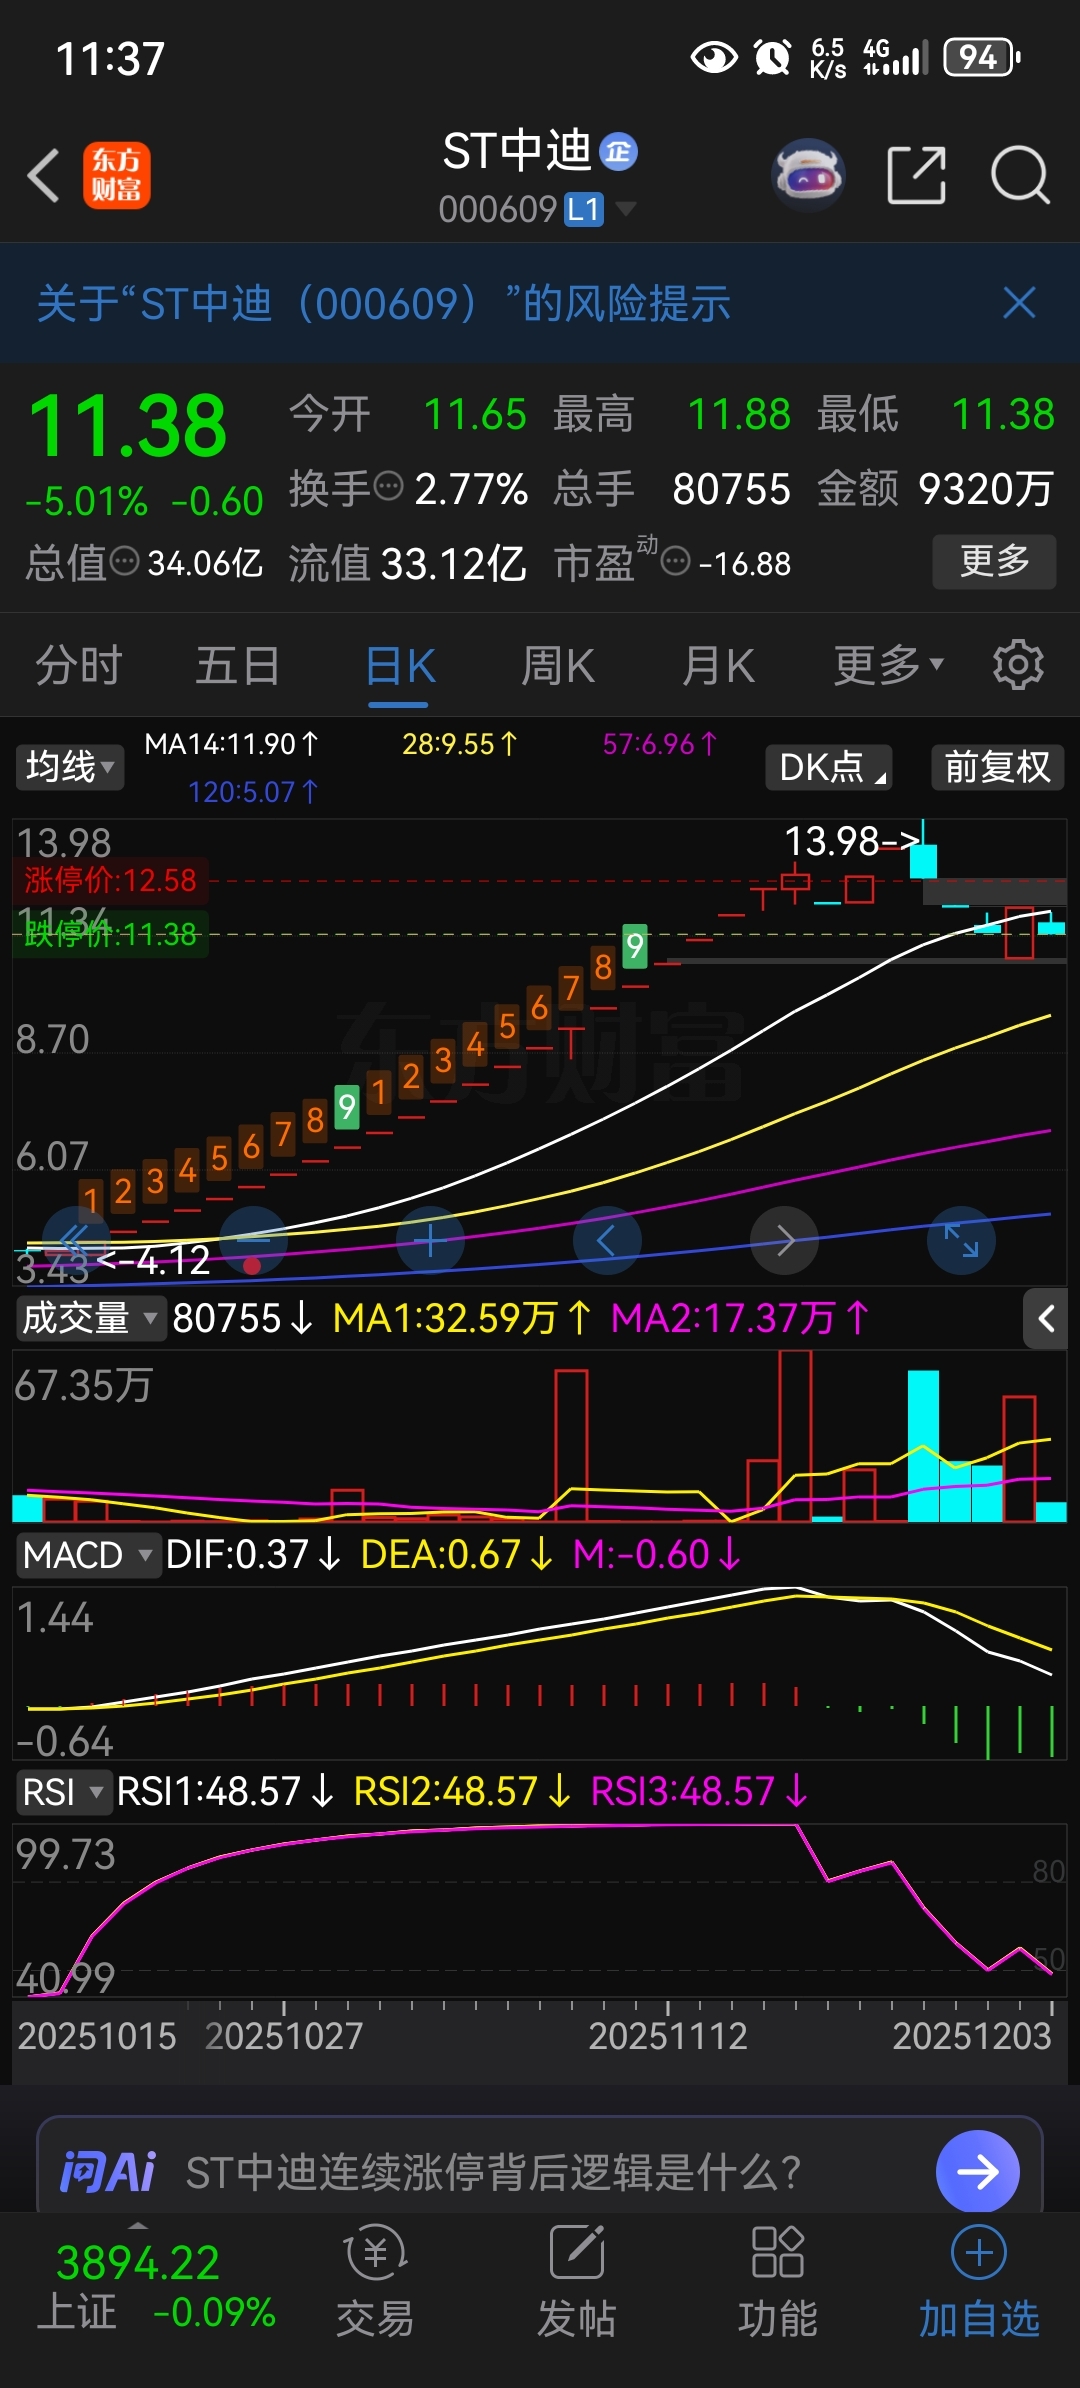
Task: Switch to the 五日 chart tab
Action: click(x=238, y=665)
